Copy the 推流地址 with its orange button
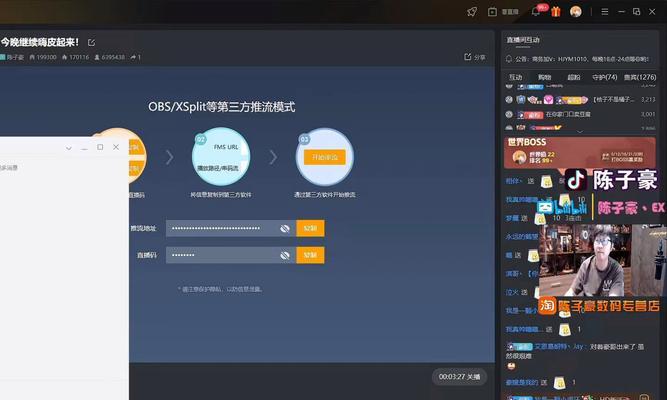The image size is (667, 400). 310,229
